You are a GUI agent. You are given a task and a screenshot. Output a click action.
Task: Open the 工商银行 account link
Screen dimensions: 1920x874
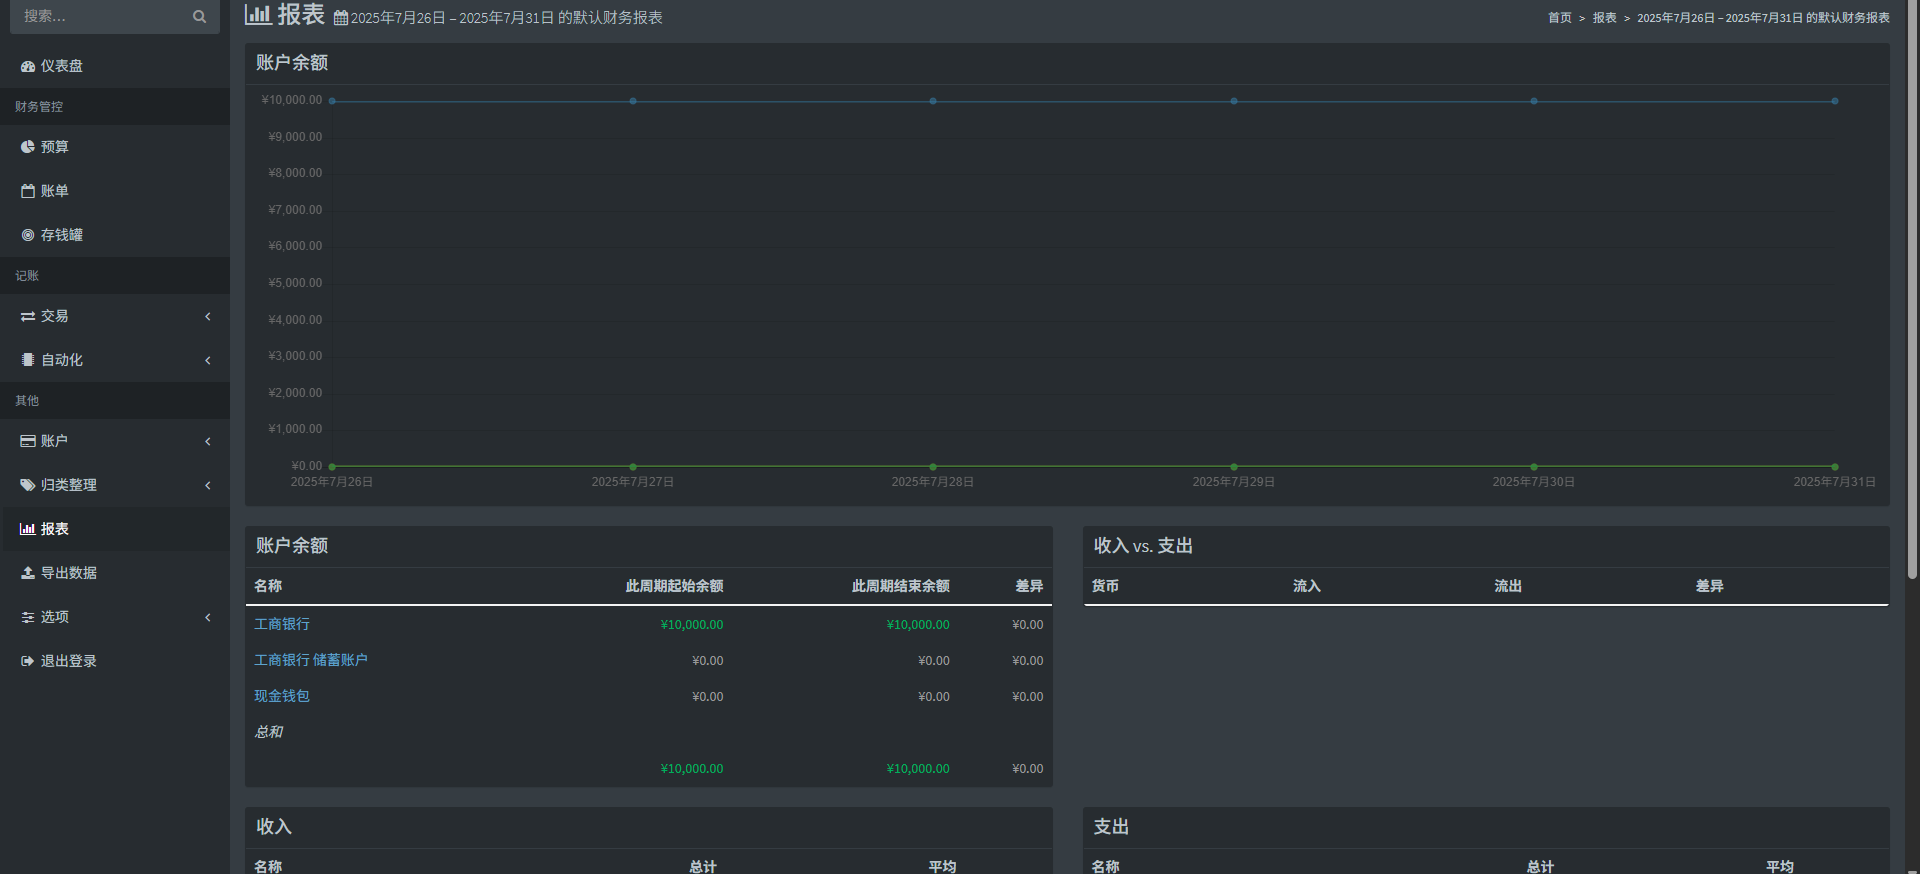point(282,624)
